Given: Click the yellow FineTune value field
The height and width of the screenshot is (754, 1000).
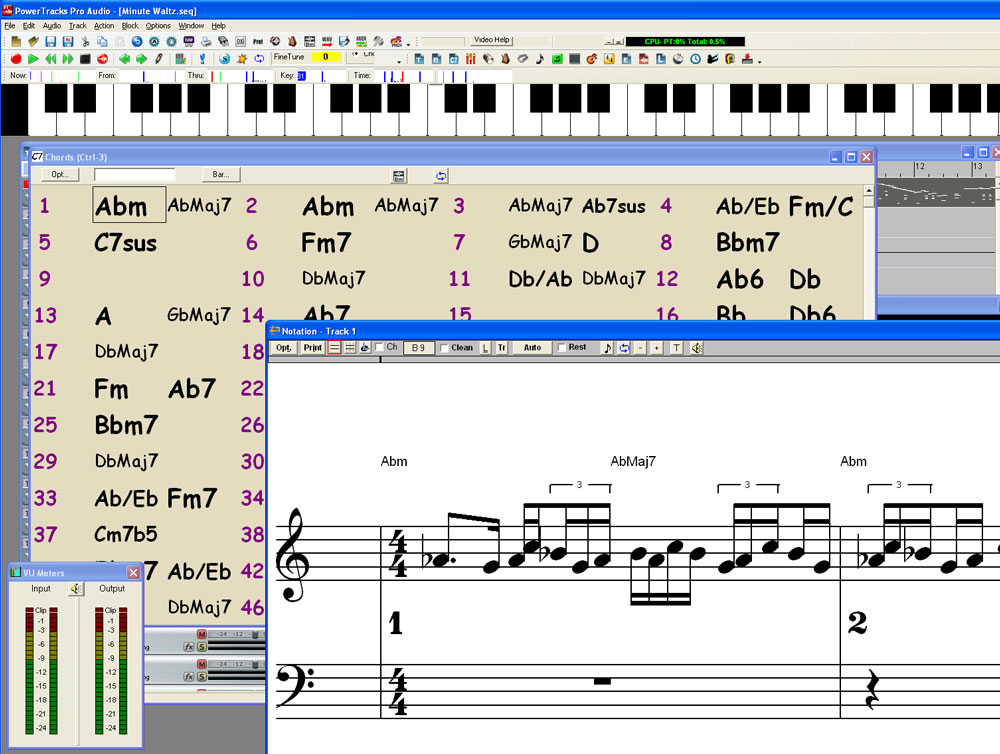Looking at the screenshot, I should coord(325,57).
